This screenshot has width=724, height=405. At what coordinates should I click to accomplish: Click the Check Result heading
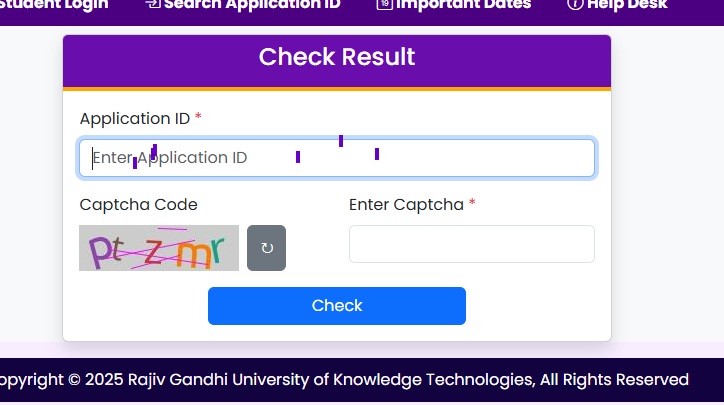337,57
